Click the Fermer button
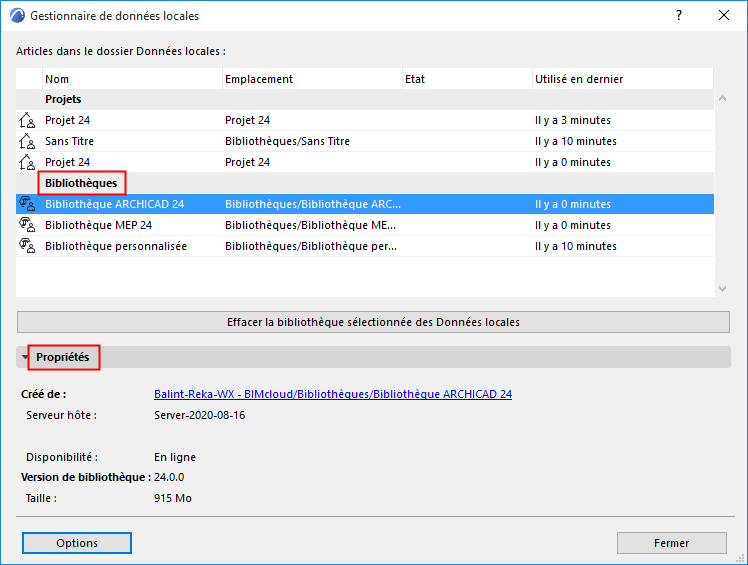 point(671,543)
